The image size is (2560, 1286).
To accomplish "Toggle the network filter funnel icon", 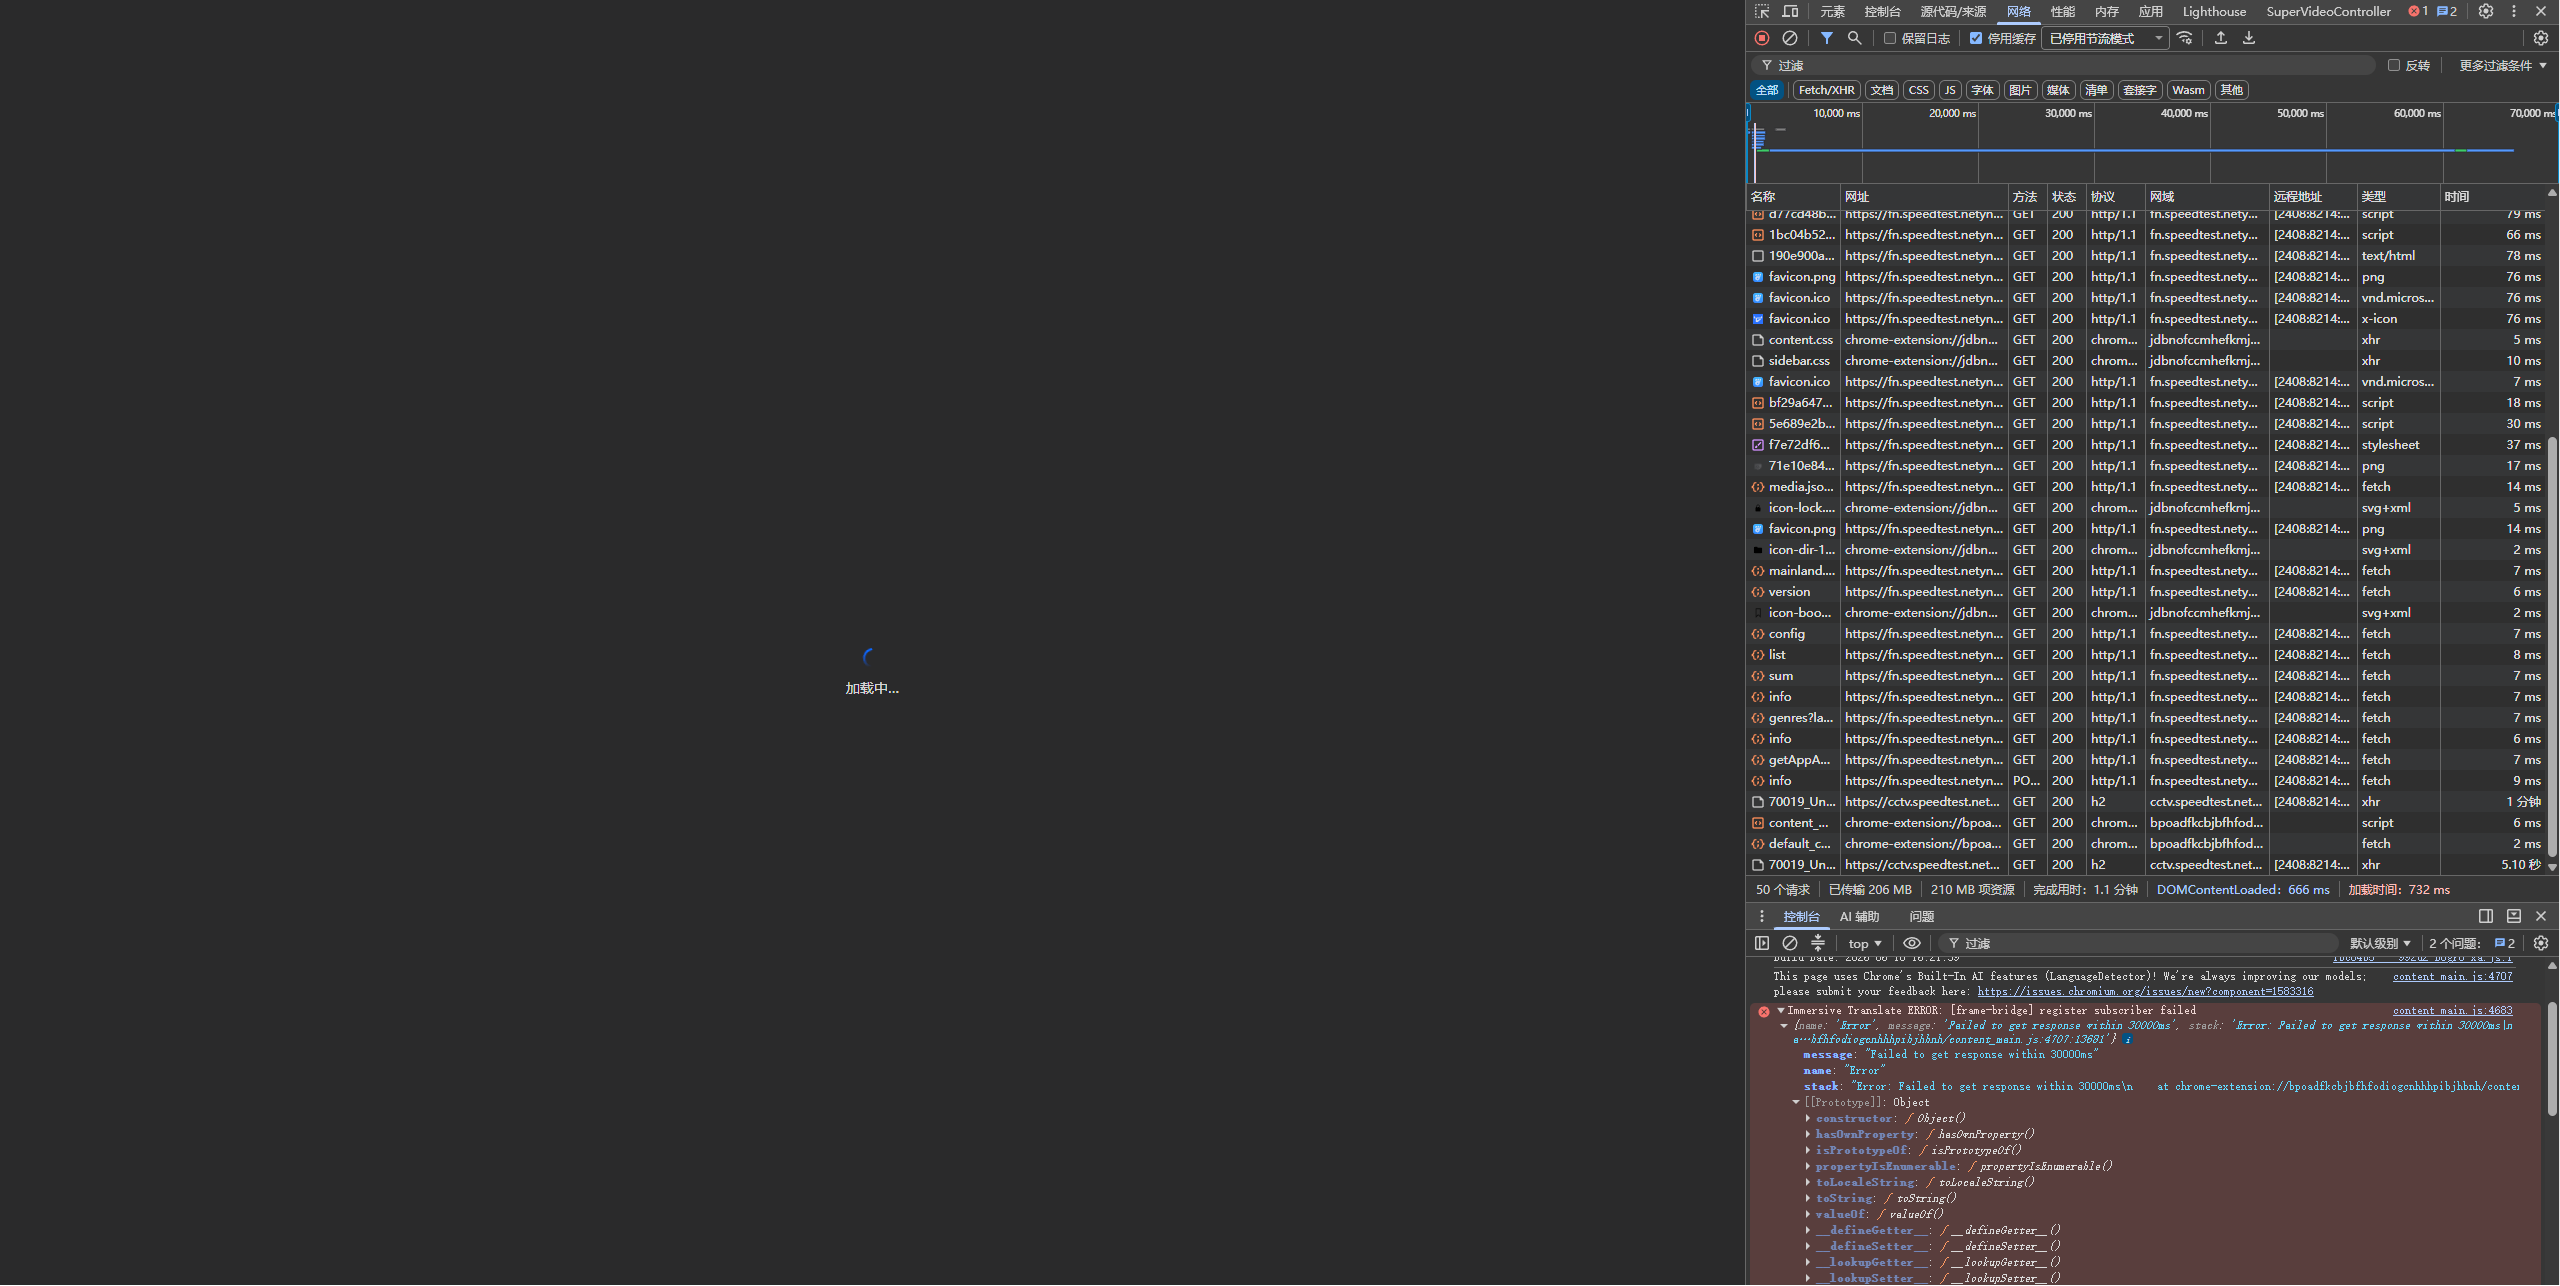I will tap(1827, 38).
